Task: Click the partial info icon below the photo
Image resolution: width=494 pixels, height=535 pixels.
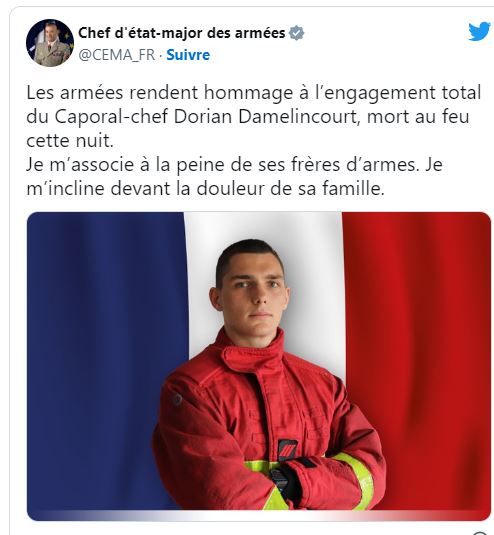Action: 481,533
